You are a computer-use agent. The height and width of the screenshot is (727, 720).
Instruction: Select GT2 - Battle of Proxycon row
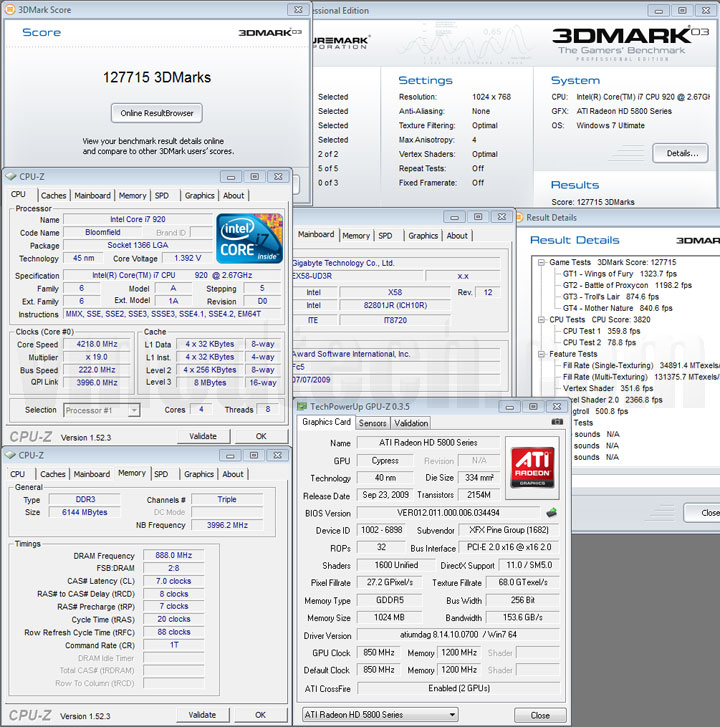pyautogui.click(x=627, y=285)
